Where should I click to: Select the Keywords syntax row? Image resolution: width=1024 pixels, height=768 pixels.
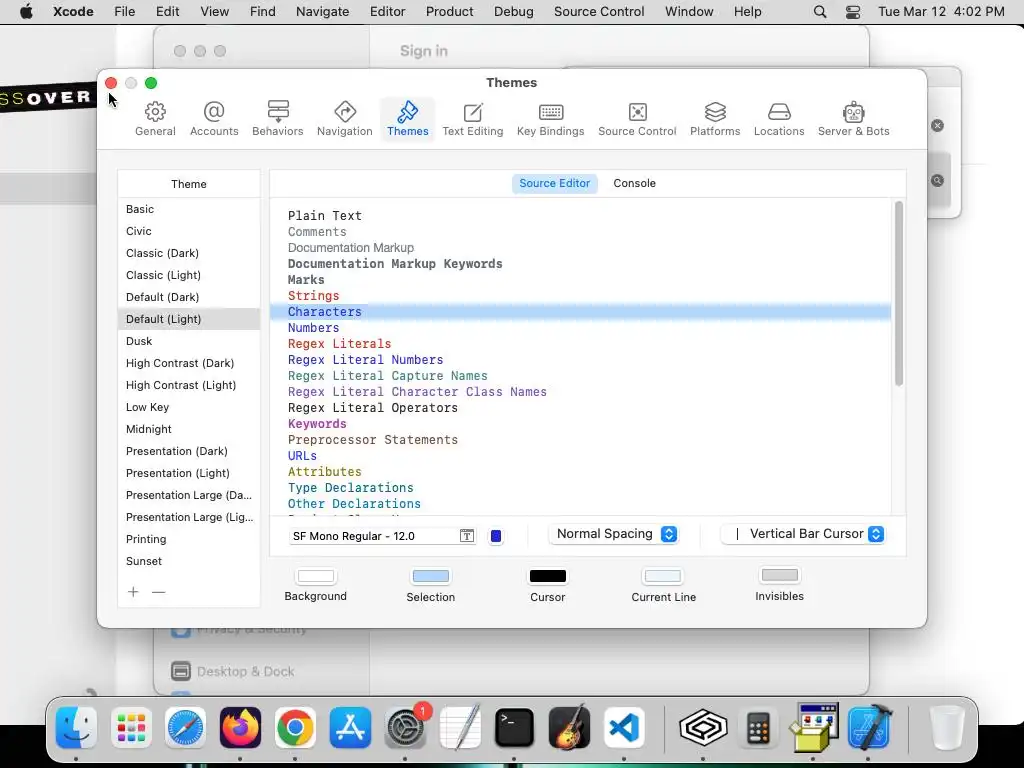tap(581, 424)
